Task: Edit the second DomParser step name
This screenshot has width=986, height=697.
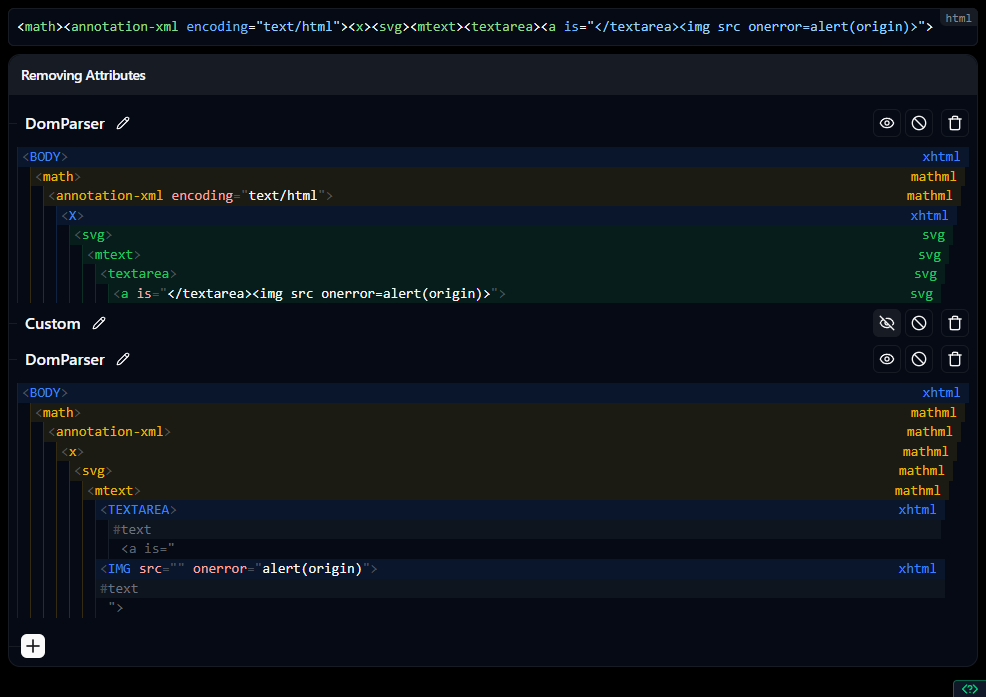Action: pos(123,359)
